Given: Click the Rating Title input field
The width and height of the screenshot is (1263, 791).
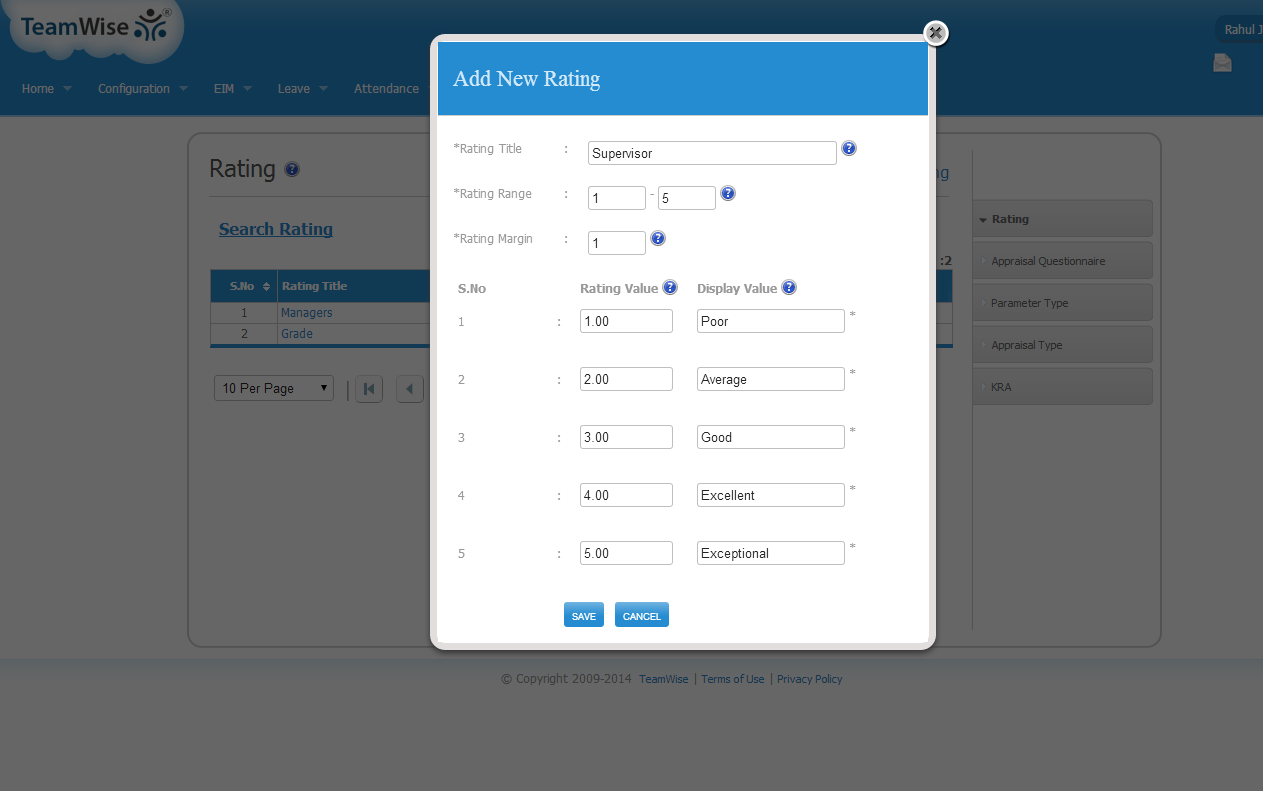Looking at the screenshot, I should [712, 153].
